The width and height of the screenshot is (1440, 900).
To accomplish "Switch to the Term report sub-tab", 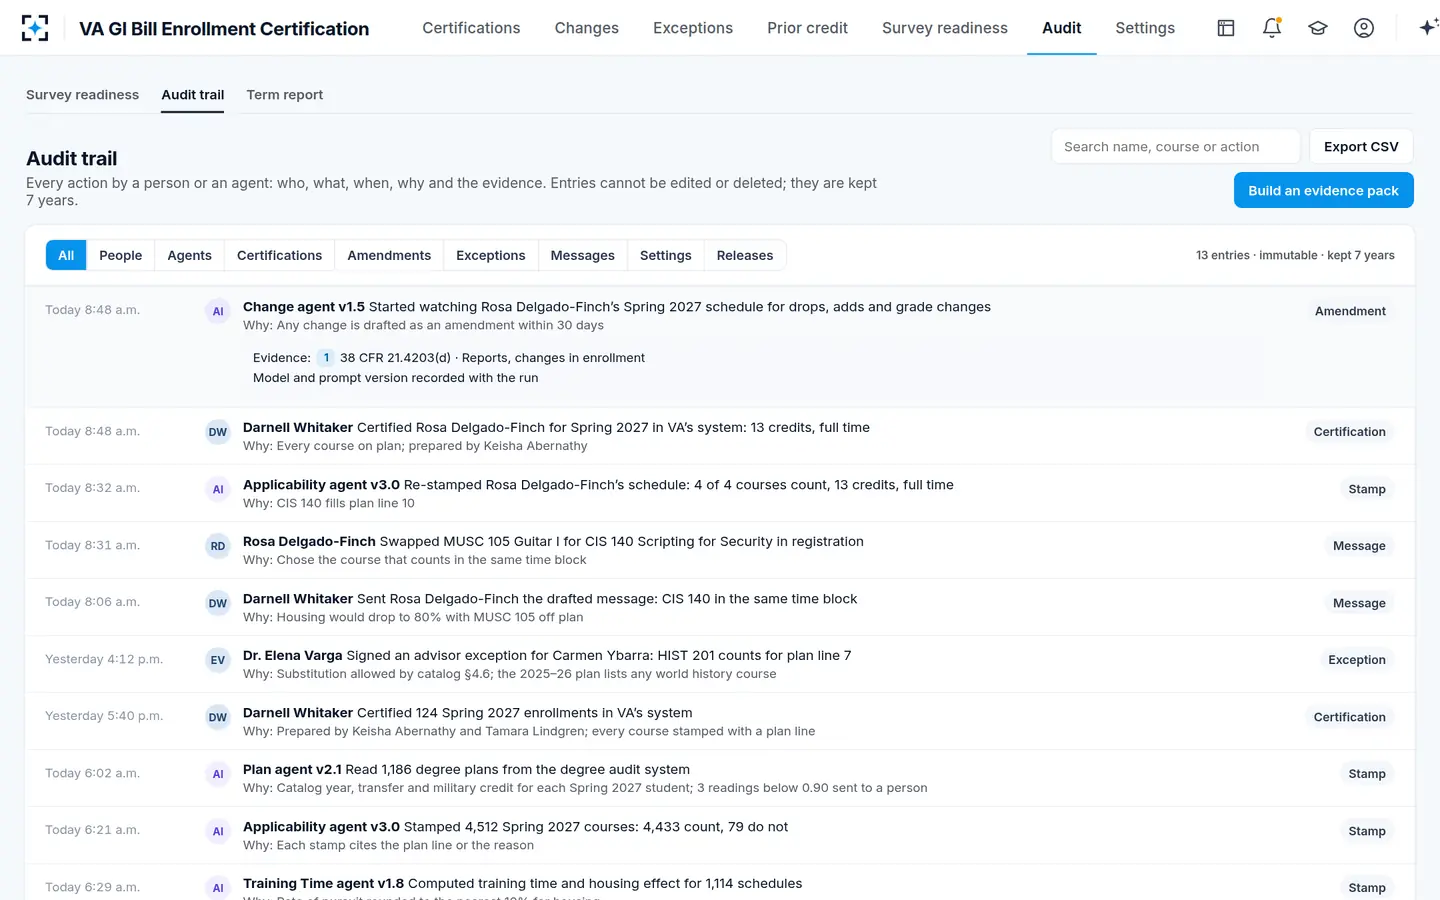I will pos(285,95).
